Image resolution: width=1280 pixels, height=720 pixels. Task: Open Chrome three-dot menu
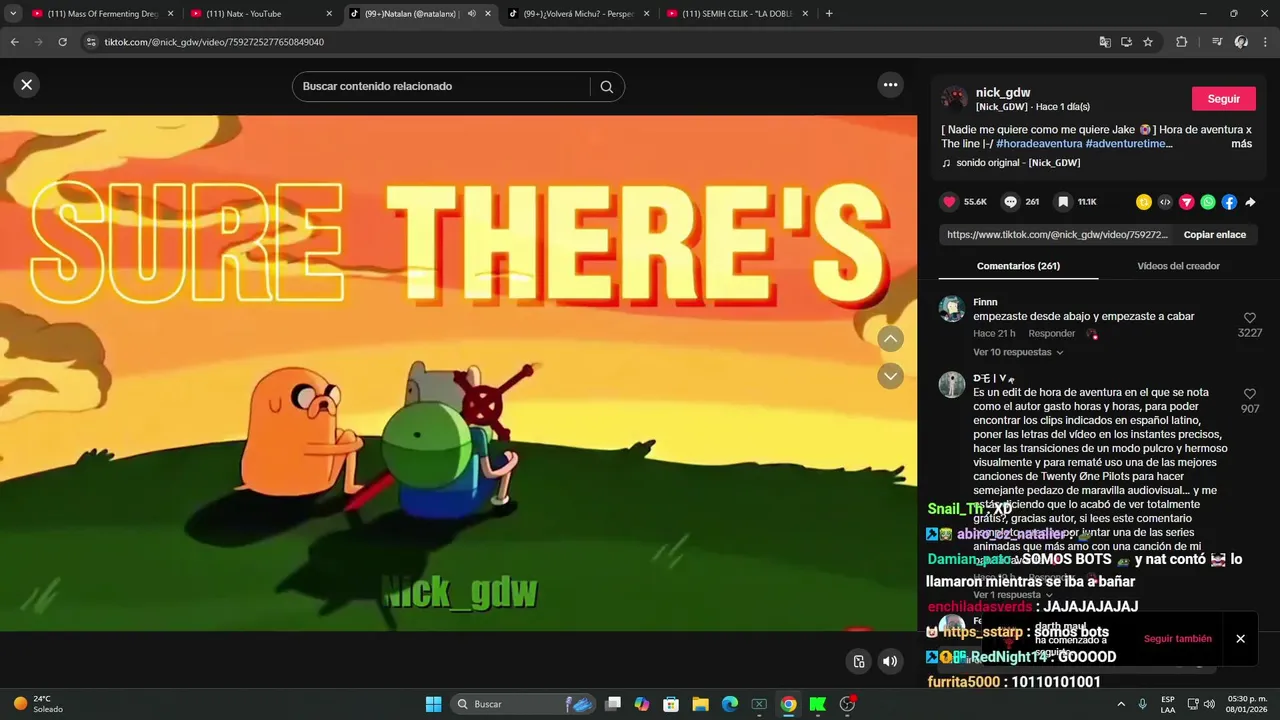[1265, 42]
